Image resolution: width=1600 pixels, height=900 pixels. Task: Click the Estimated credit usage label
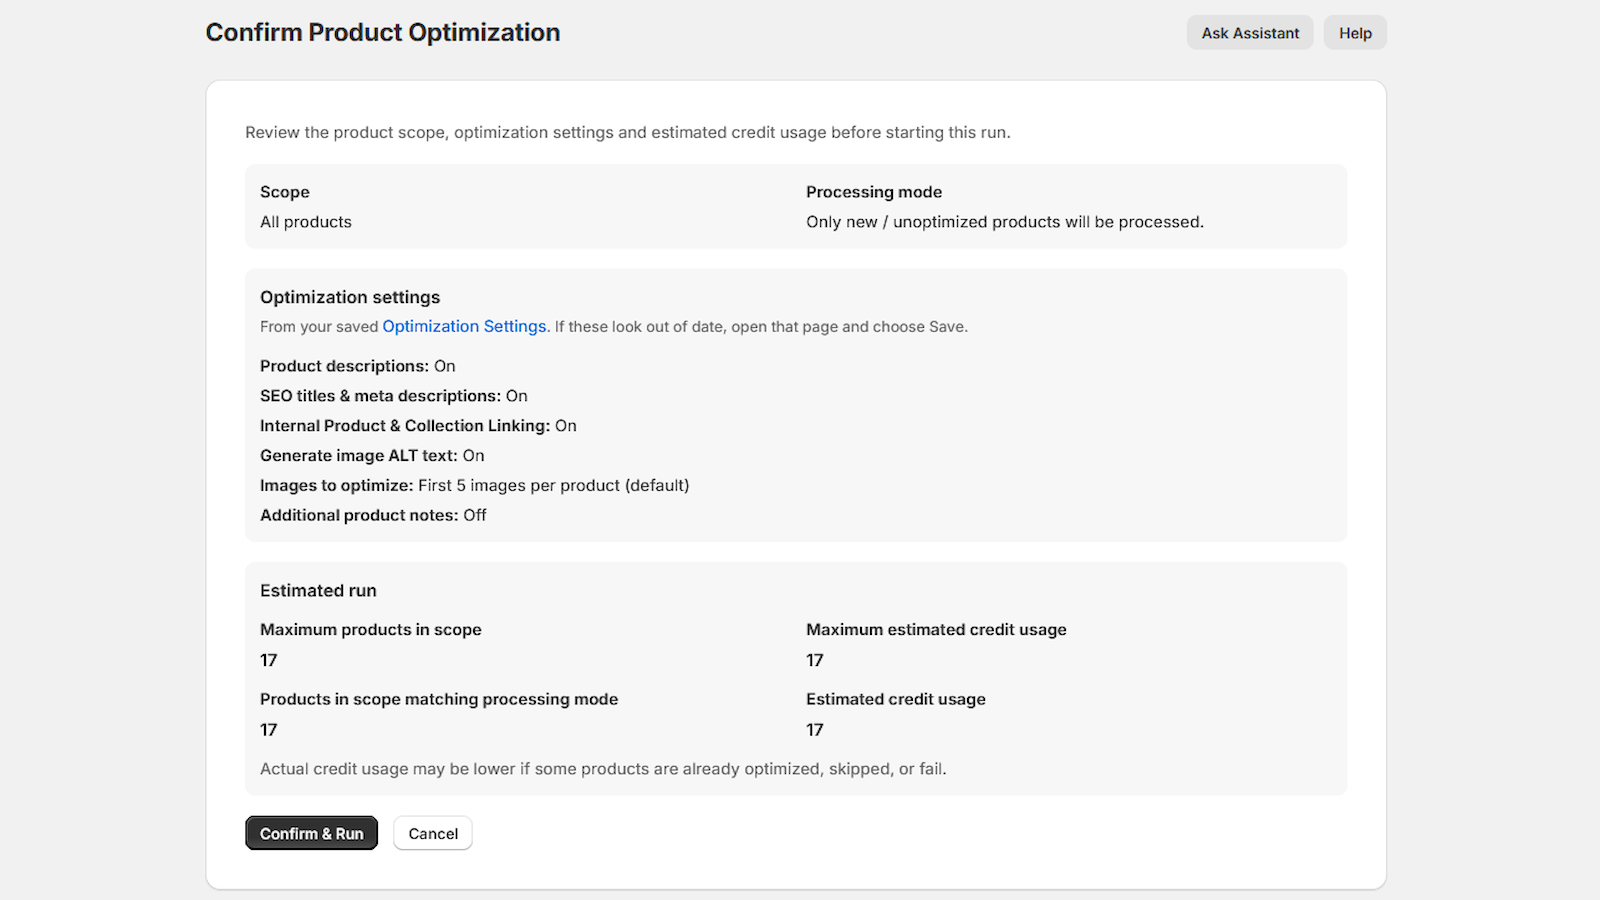tap(896, 699)
